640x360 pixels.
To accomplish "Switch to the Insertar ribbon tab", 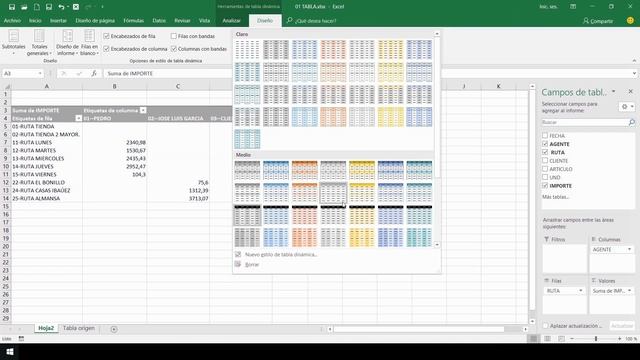I will click(x=58, y=20).
